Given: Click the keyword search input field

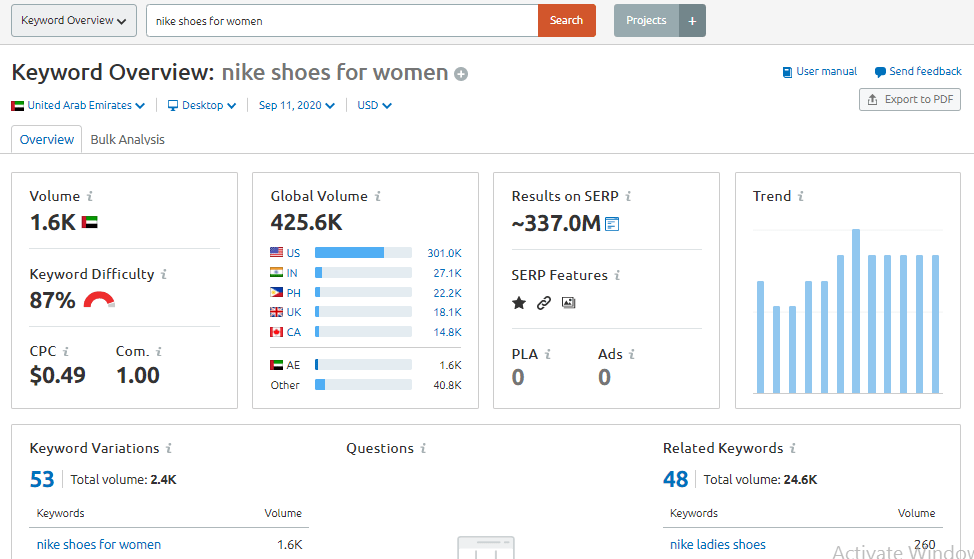Looking at the screenshot, I should (342, 20).
